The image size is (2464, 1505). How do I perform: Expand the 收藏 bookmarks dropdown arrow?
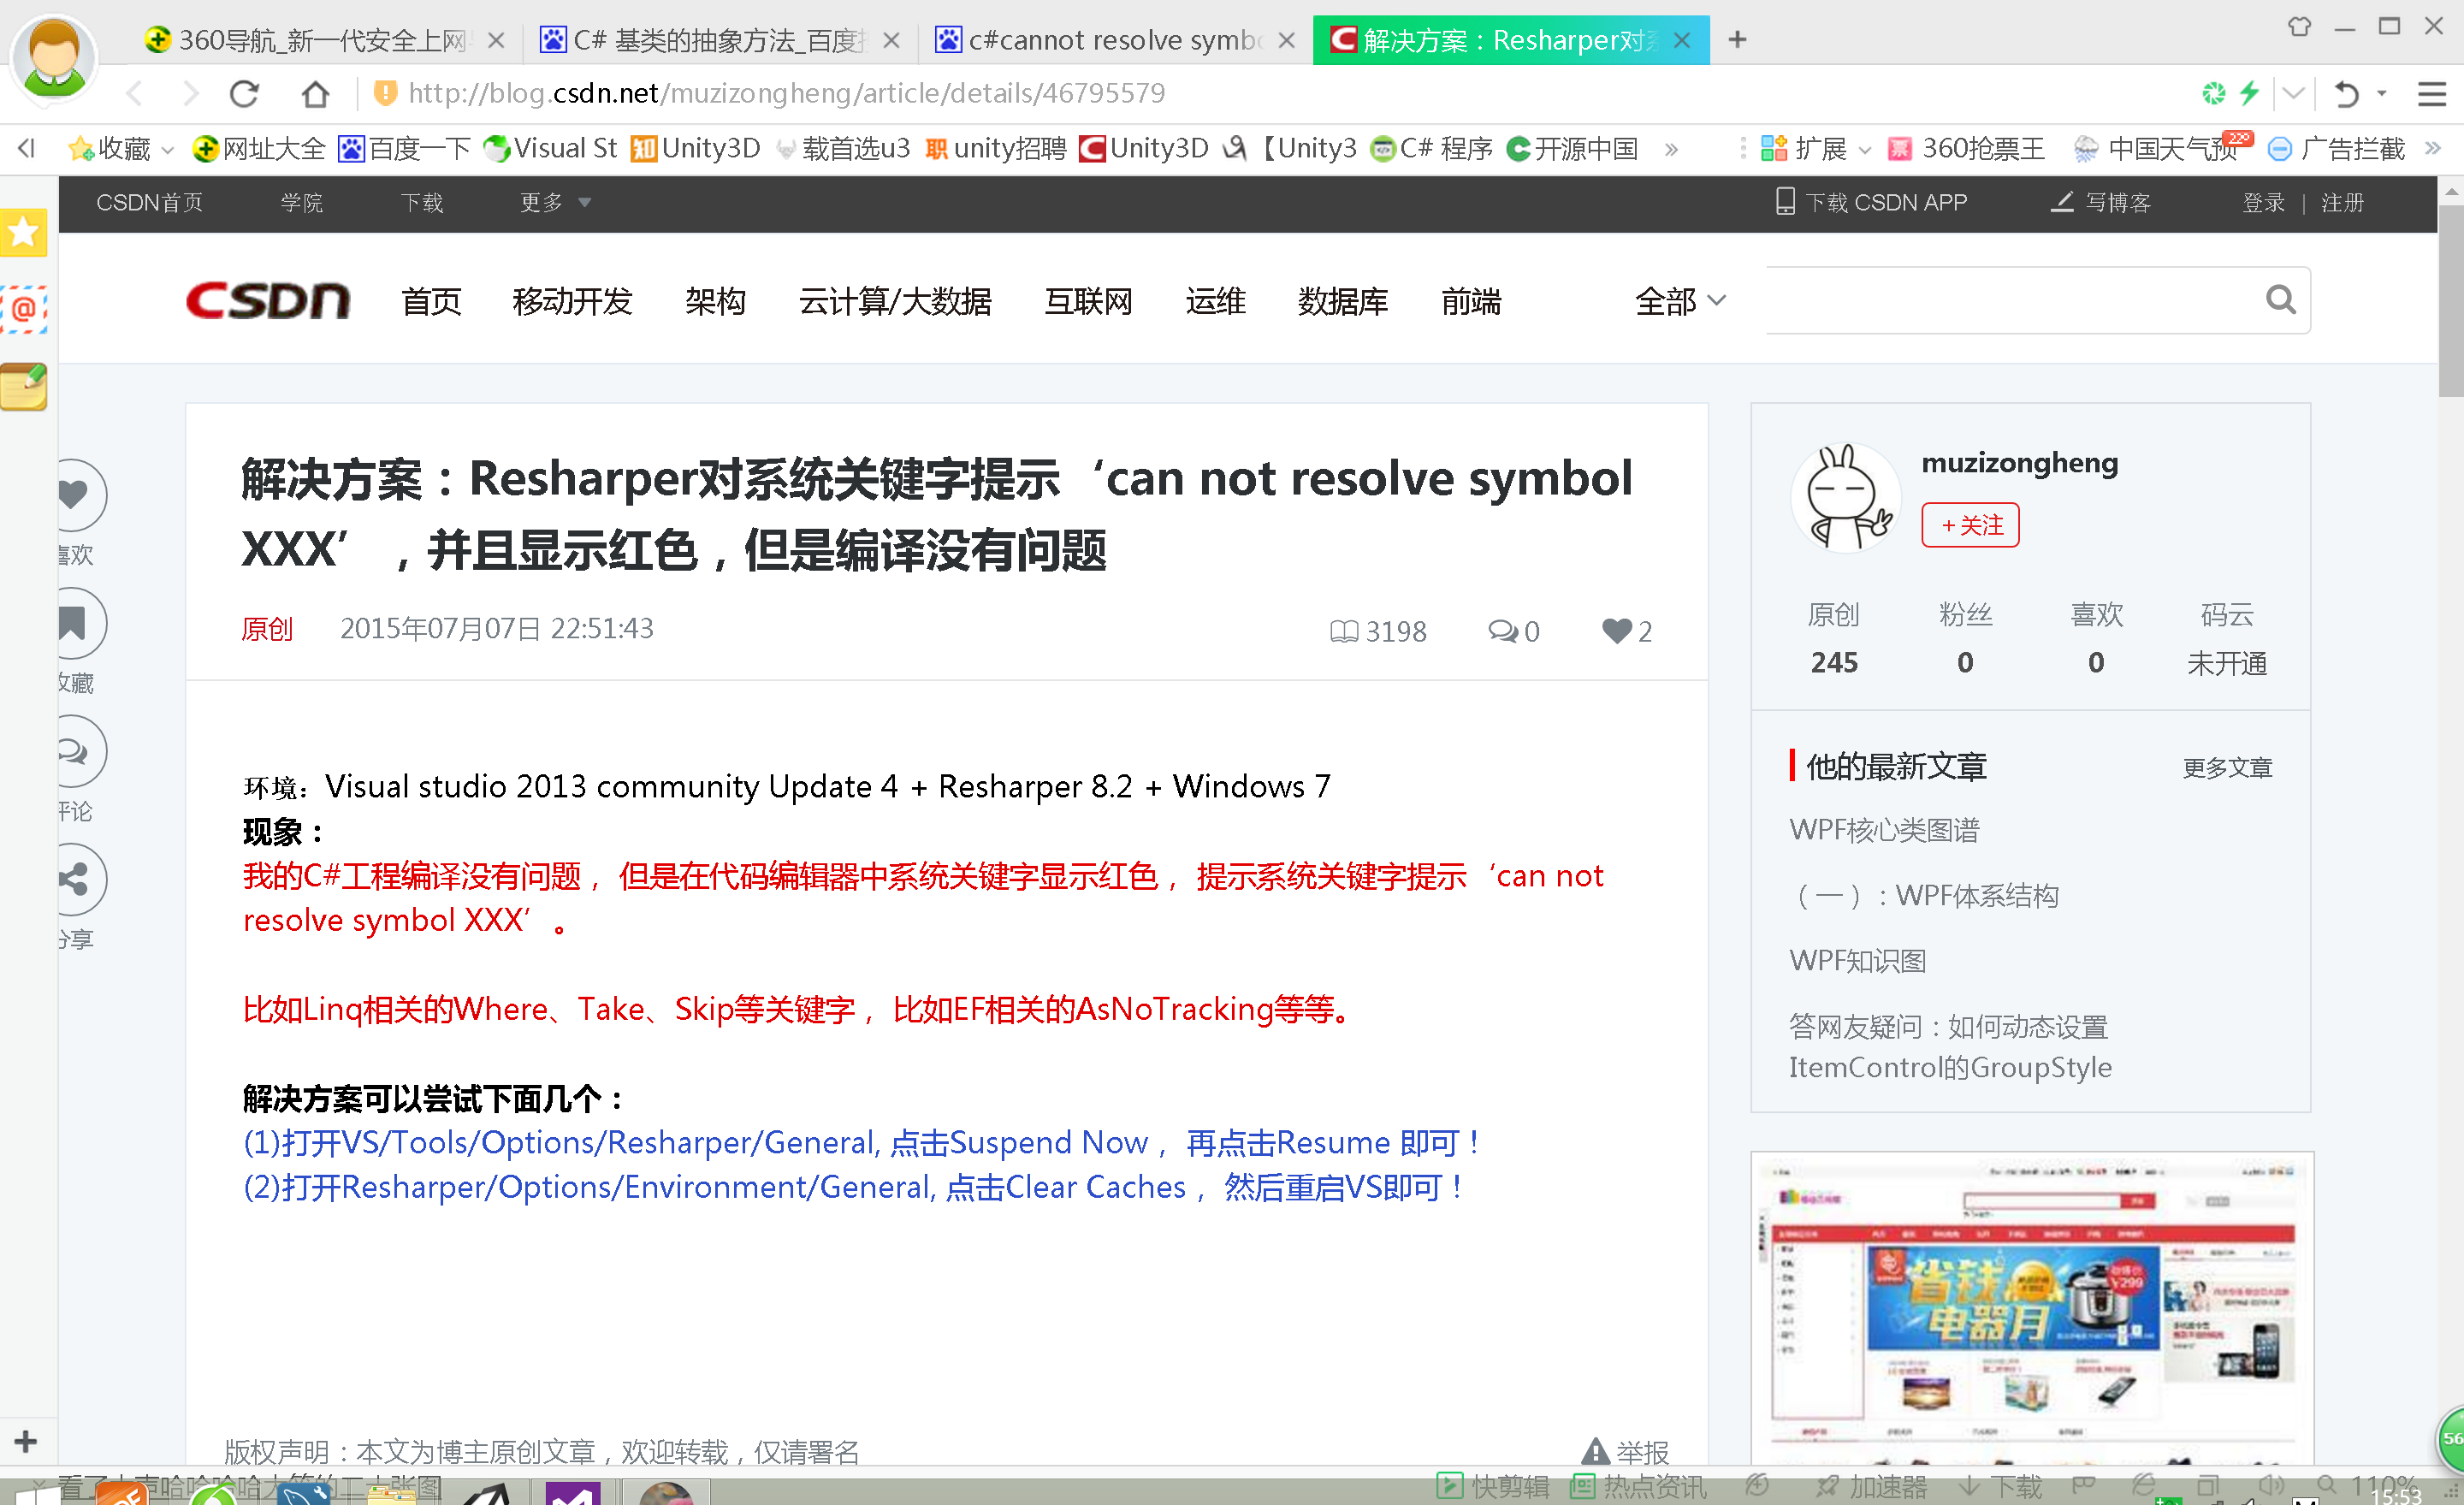point(168,150)
